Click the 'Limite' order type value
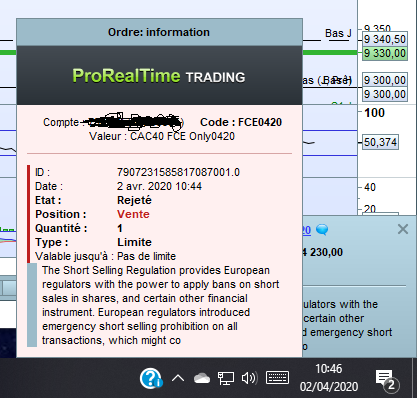 click(134, 242)
